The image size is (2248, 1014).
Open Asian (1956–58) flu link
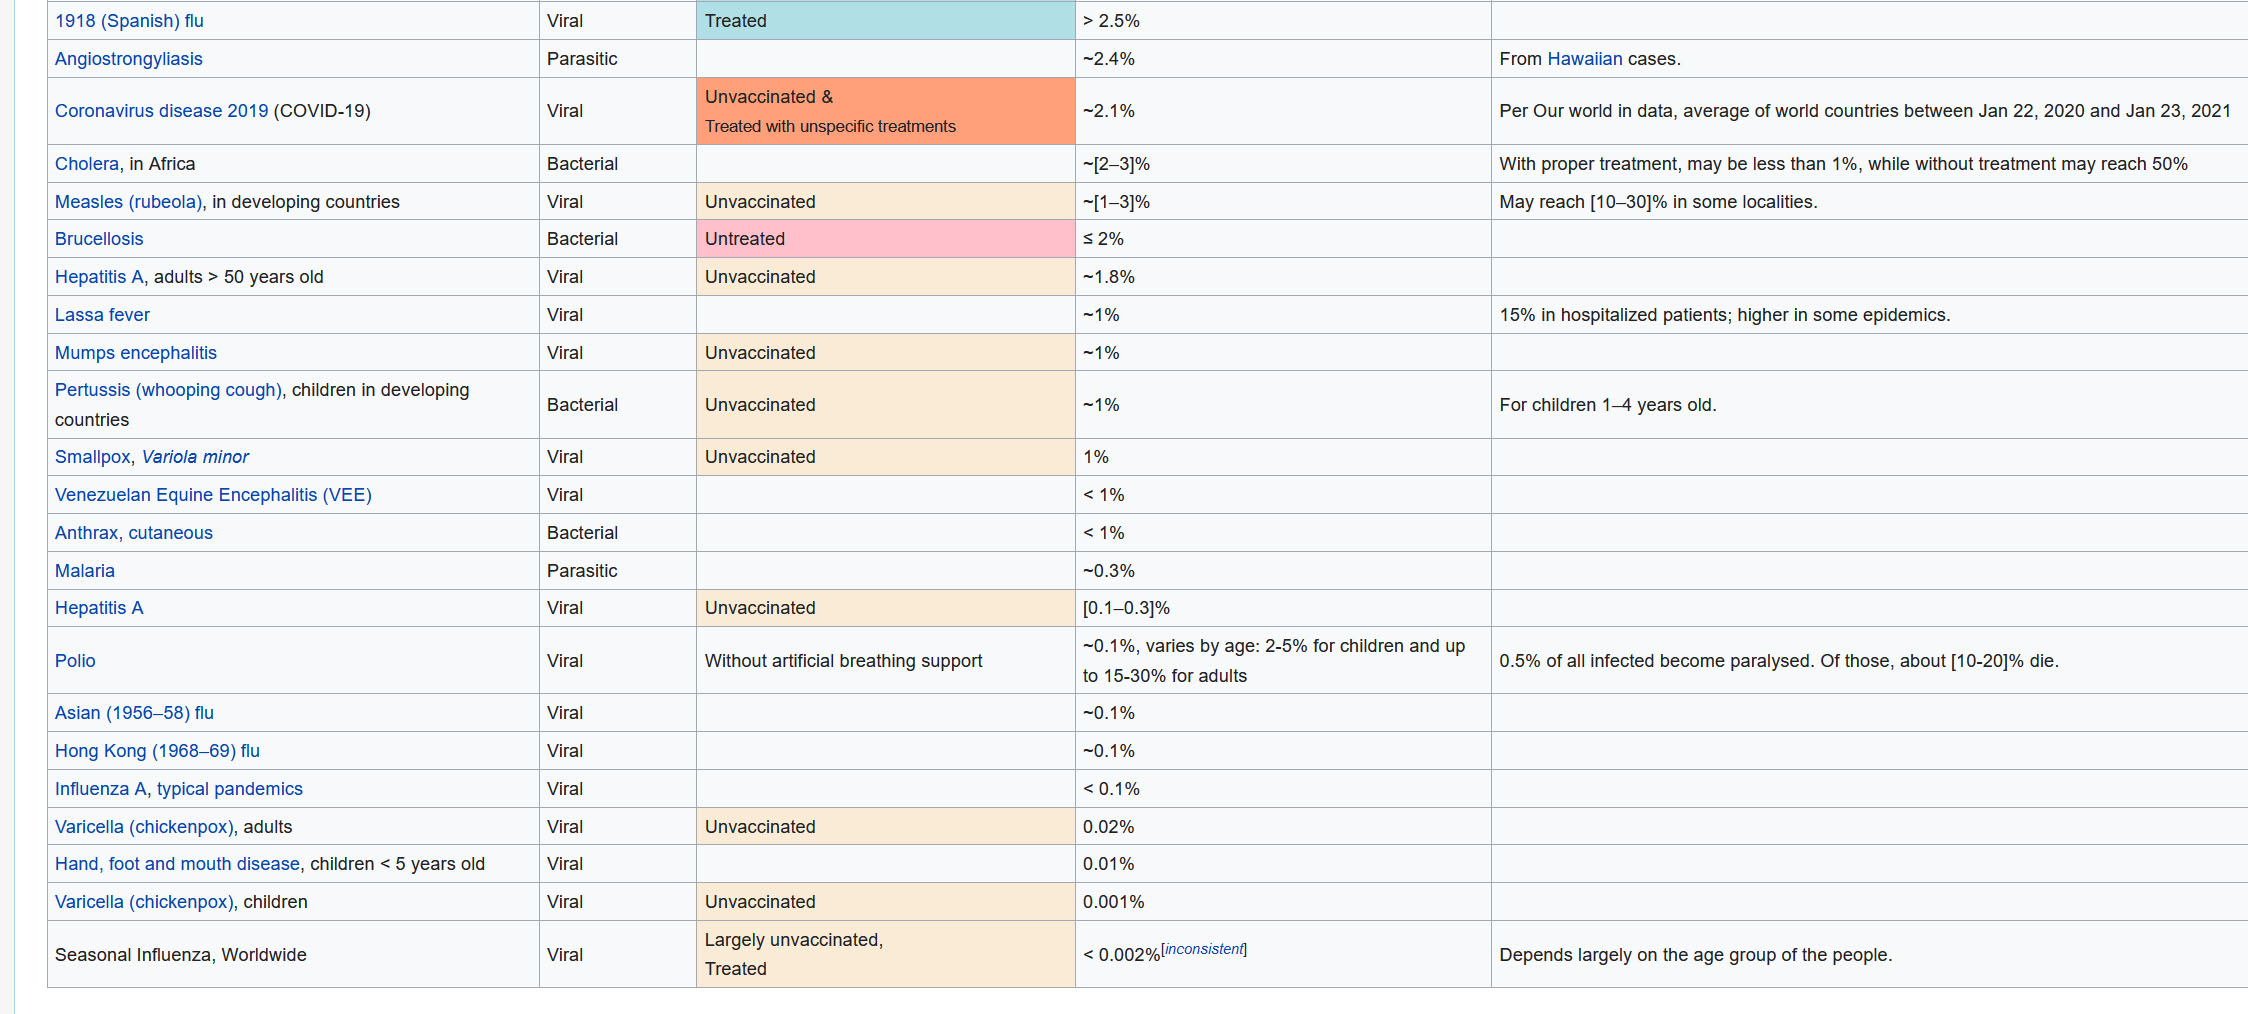pos(134,713)
